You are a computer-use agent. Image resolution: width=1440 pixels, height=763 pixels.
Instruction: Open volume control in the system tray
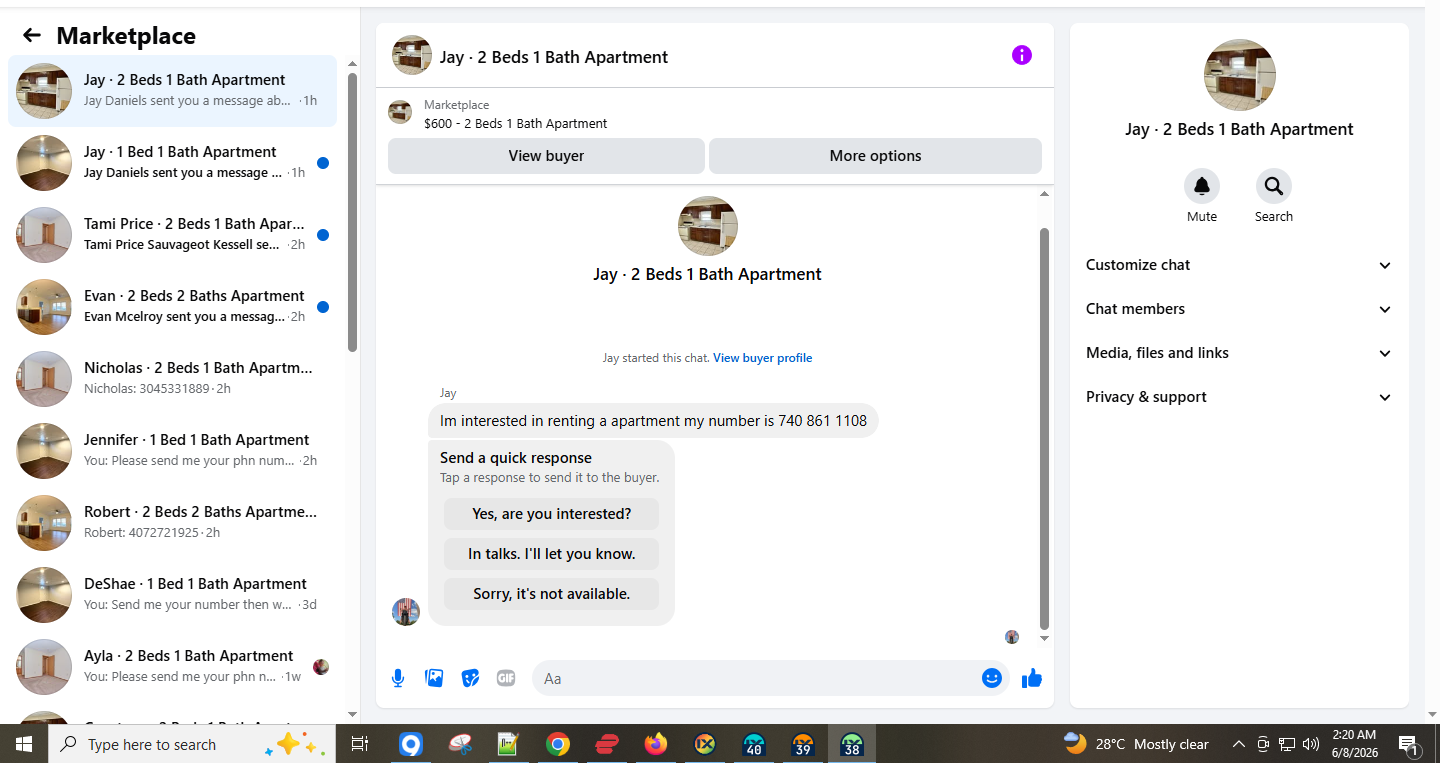1311,744
